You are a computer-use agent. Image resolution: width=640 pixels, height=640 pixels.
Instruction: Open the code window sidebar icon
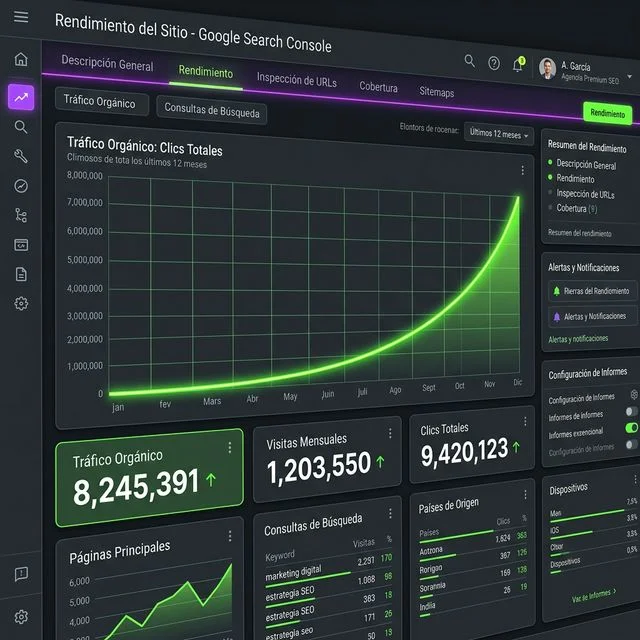(x=21, y=245)
